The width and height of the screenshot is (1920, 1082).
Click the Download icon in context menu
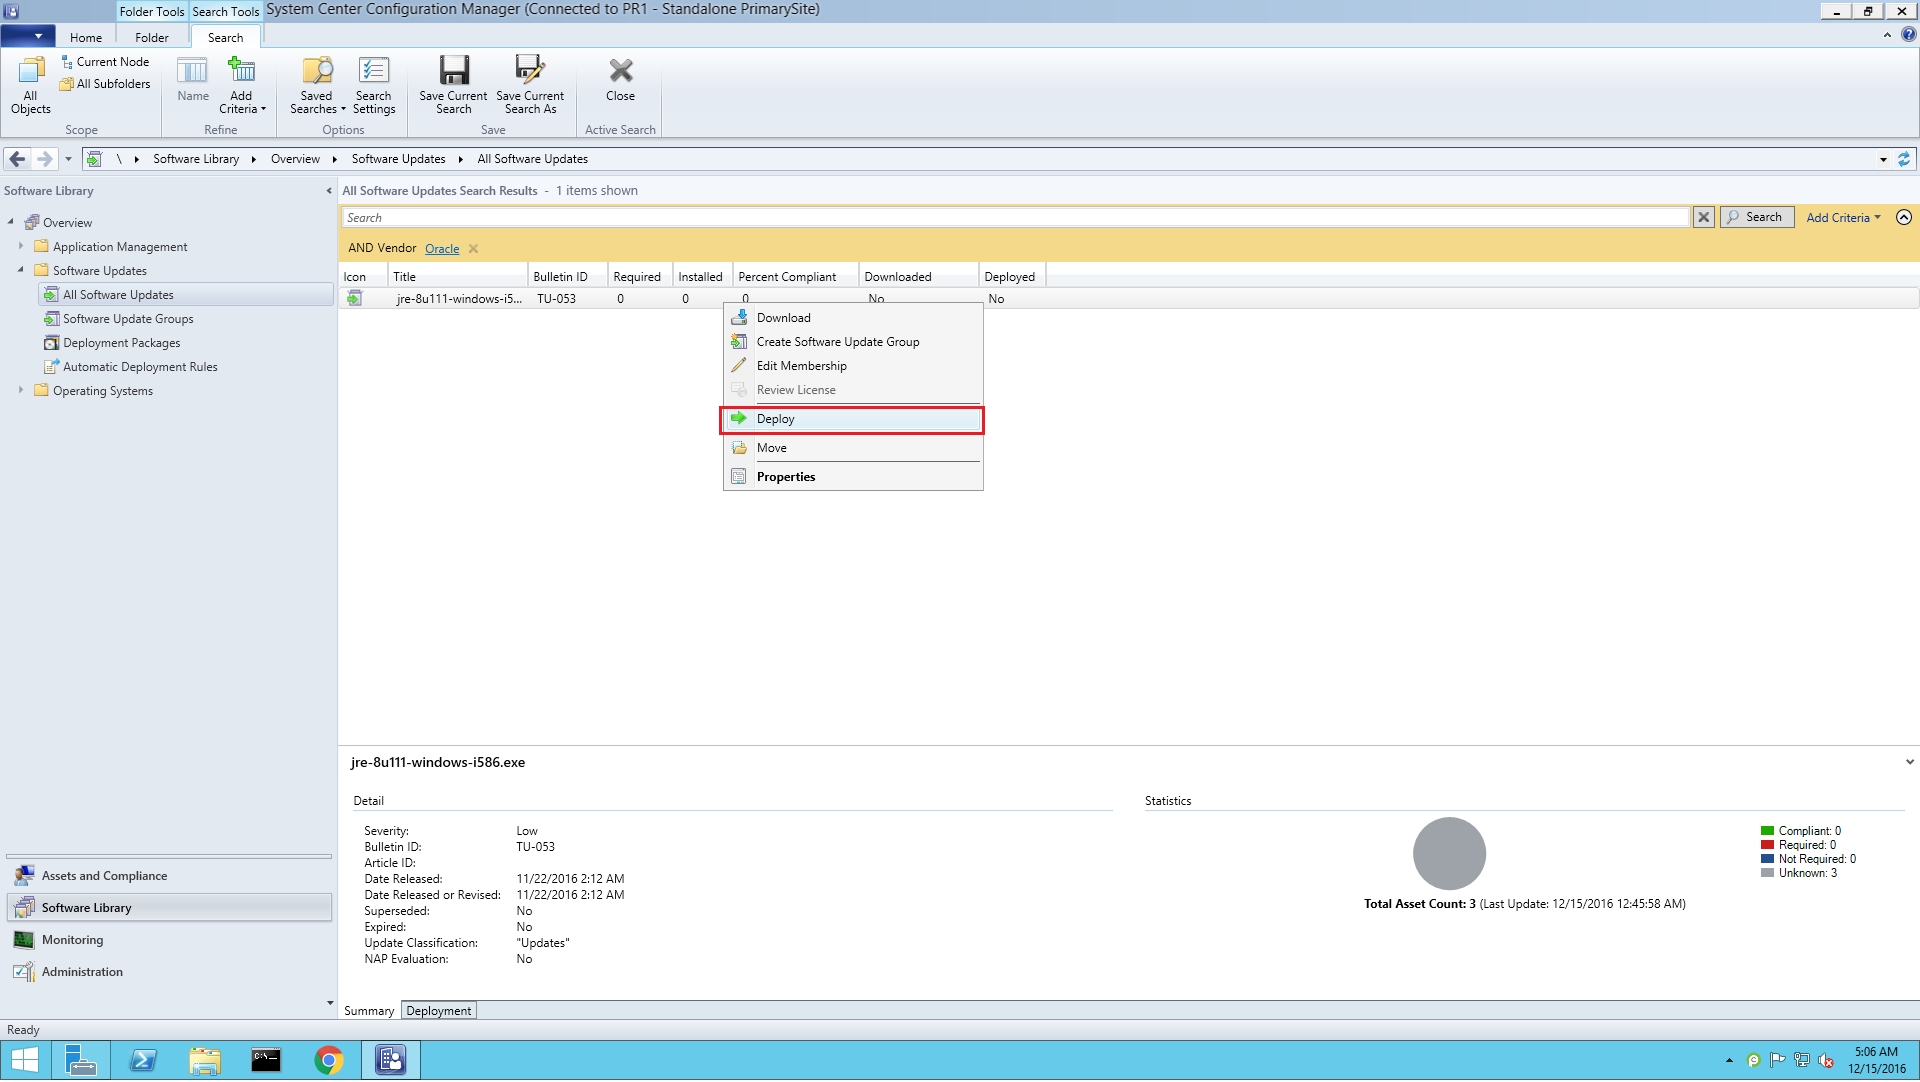[x=740, y=318]
